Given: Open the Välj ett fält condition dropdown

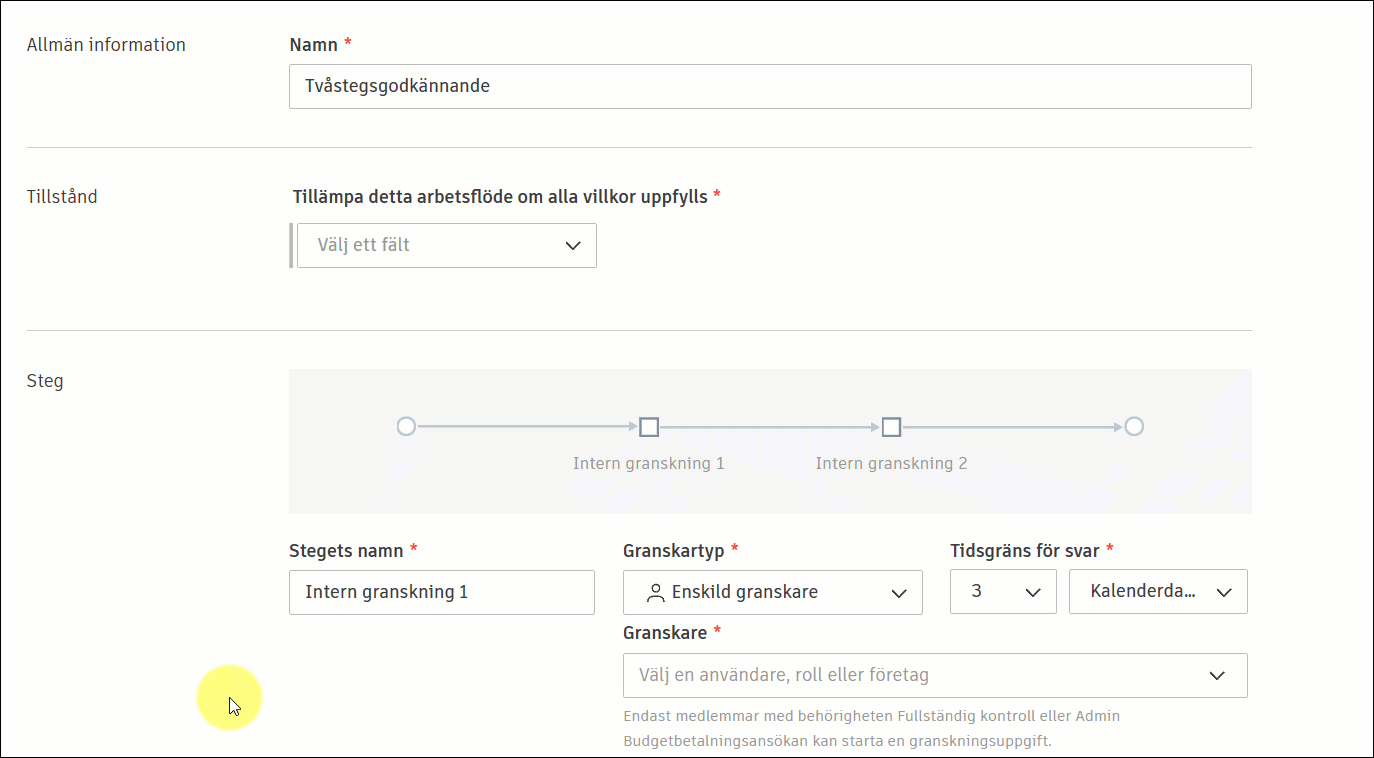Looking at the screenshot, I should point(446,245).
